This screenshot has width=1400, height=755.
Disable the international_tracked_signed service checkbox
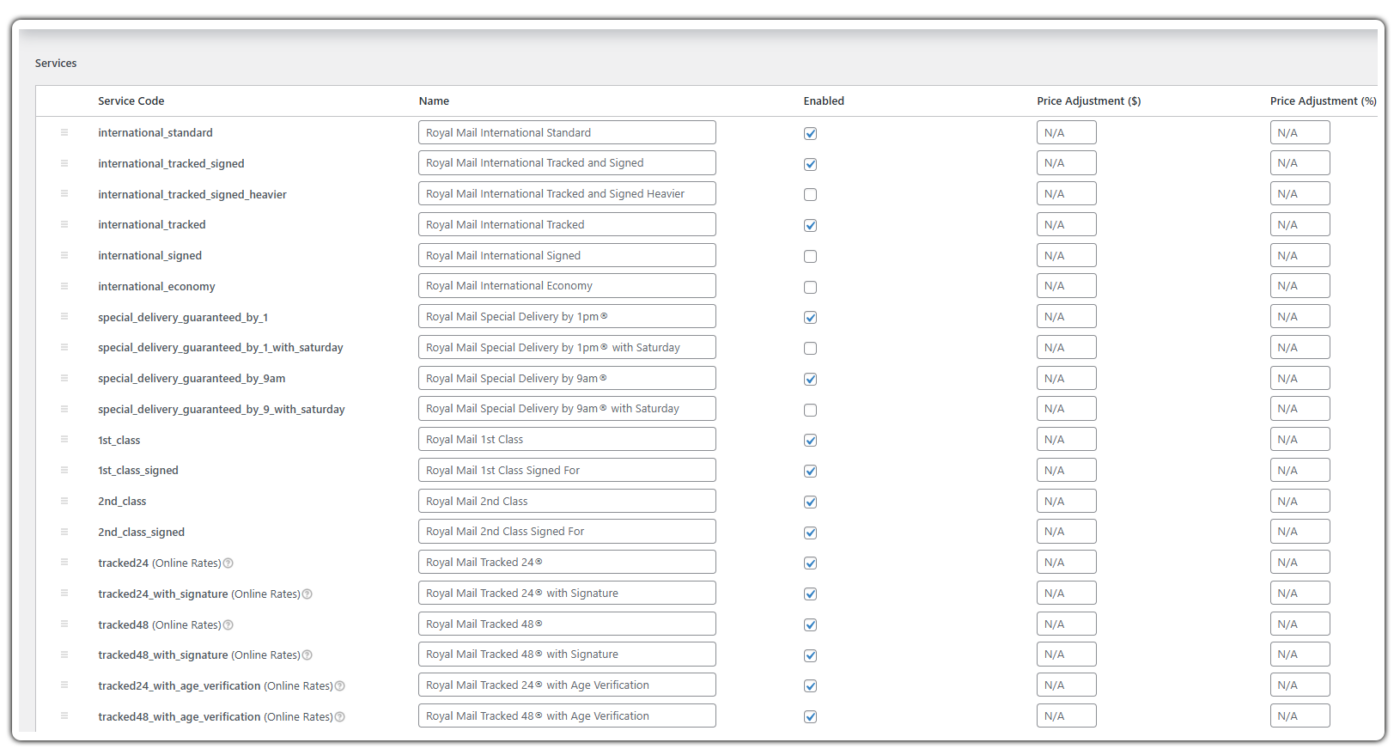pos(810,164)
